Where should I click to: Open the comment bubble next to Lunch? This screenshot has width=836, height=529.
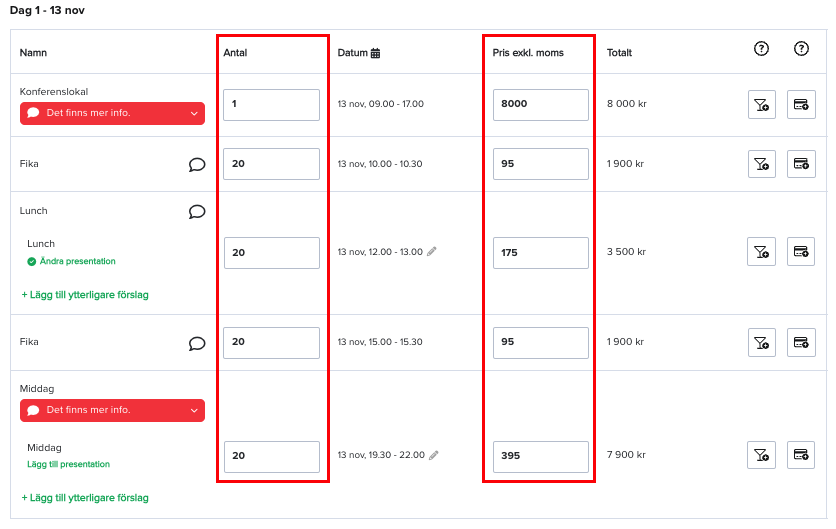coord(197,212)
